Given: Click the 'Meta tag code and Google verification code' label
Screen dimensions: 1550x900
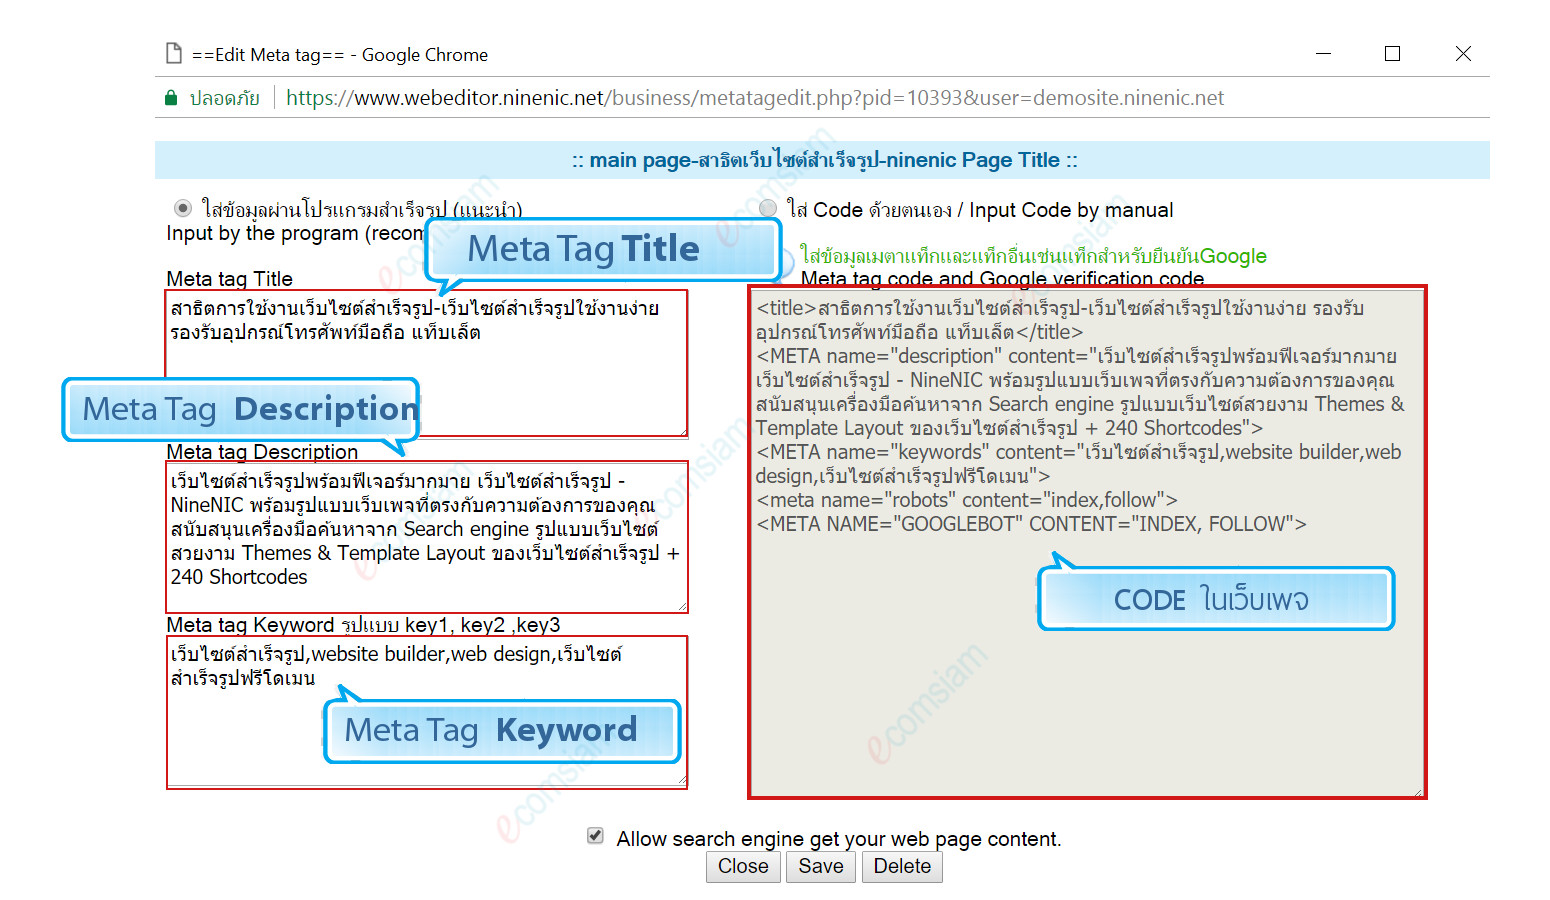Looking at the screenshot, I should click(1002, 279).
